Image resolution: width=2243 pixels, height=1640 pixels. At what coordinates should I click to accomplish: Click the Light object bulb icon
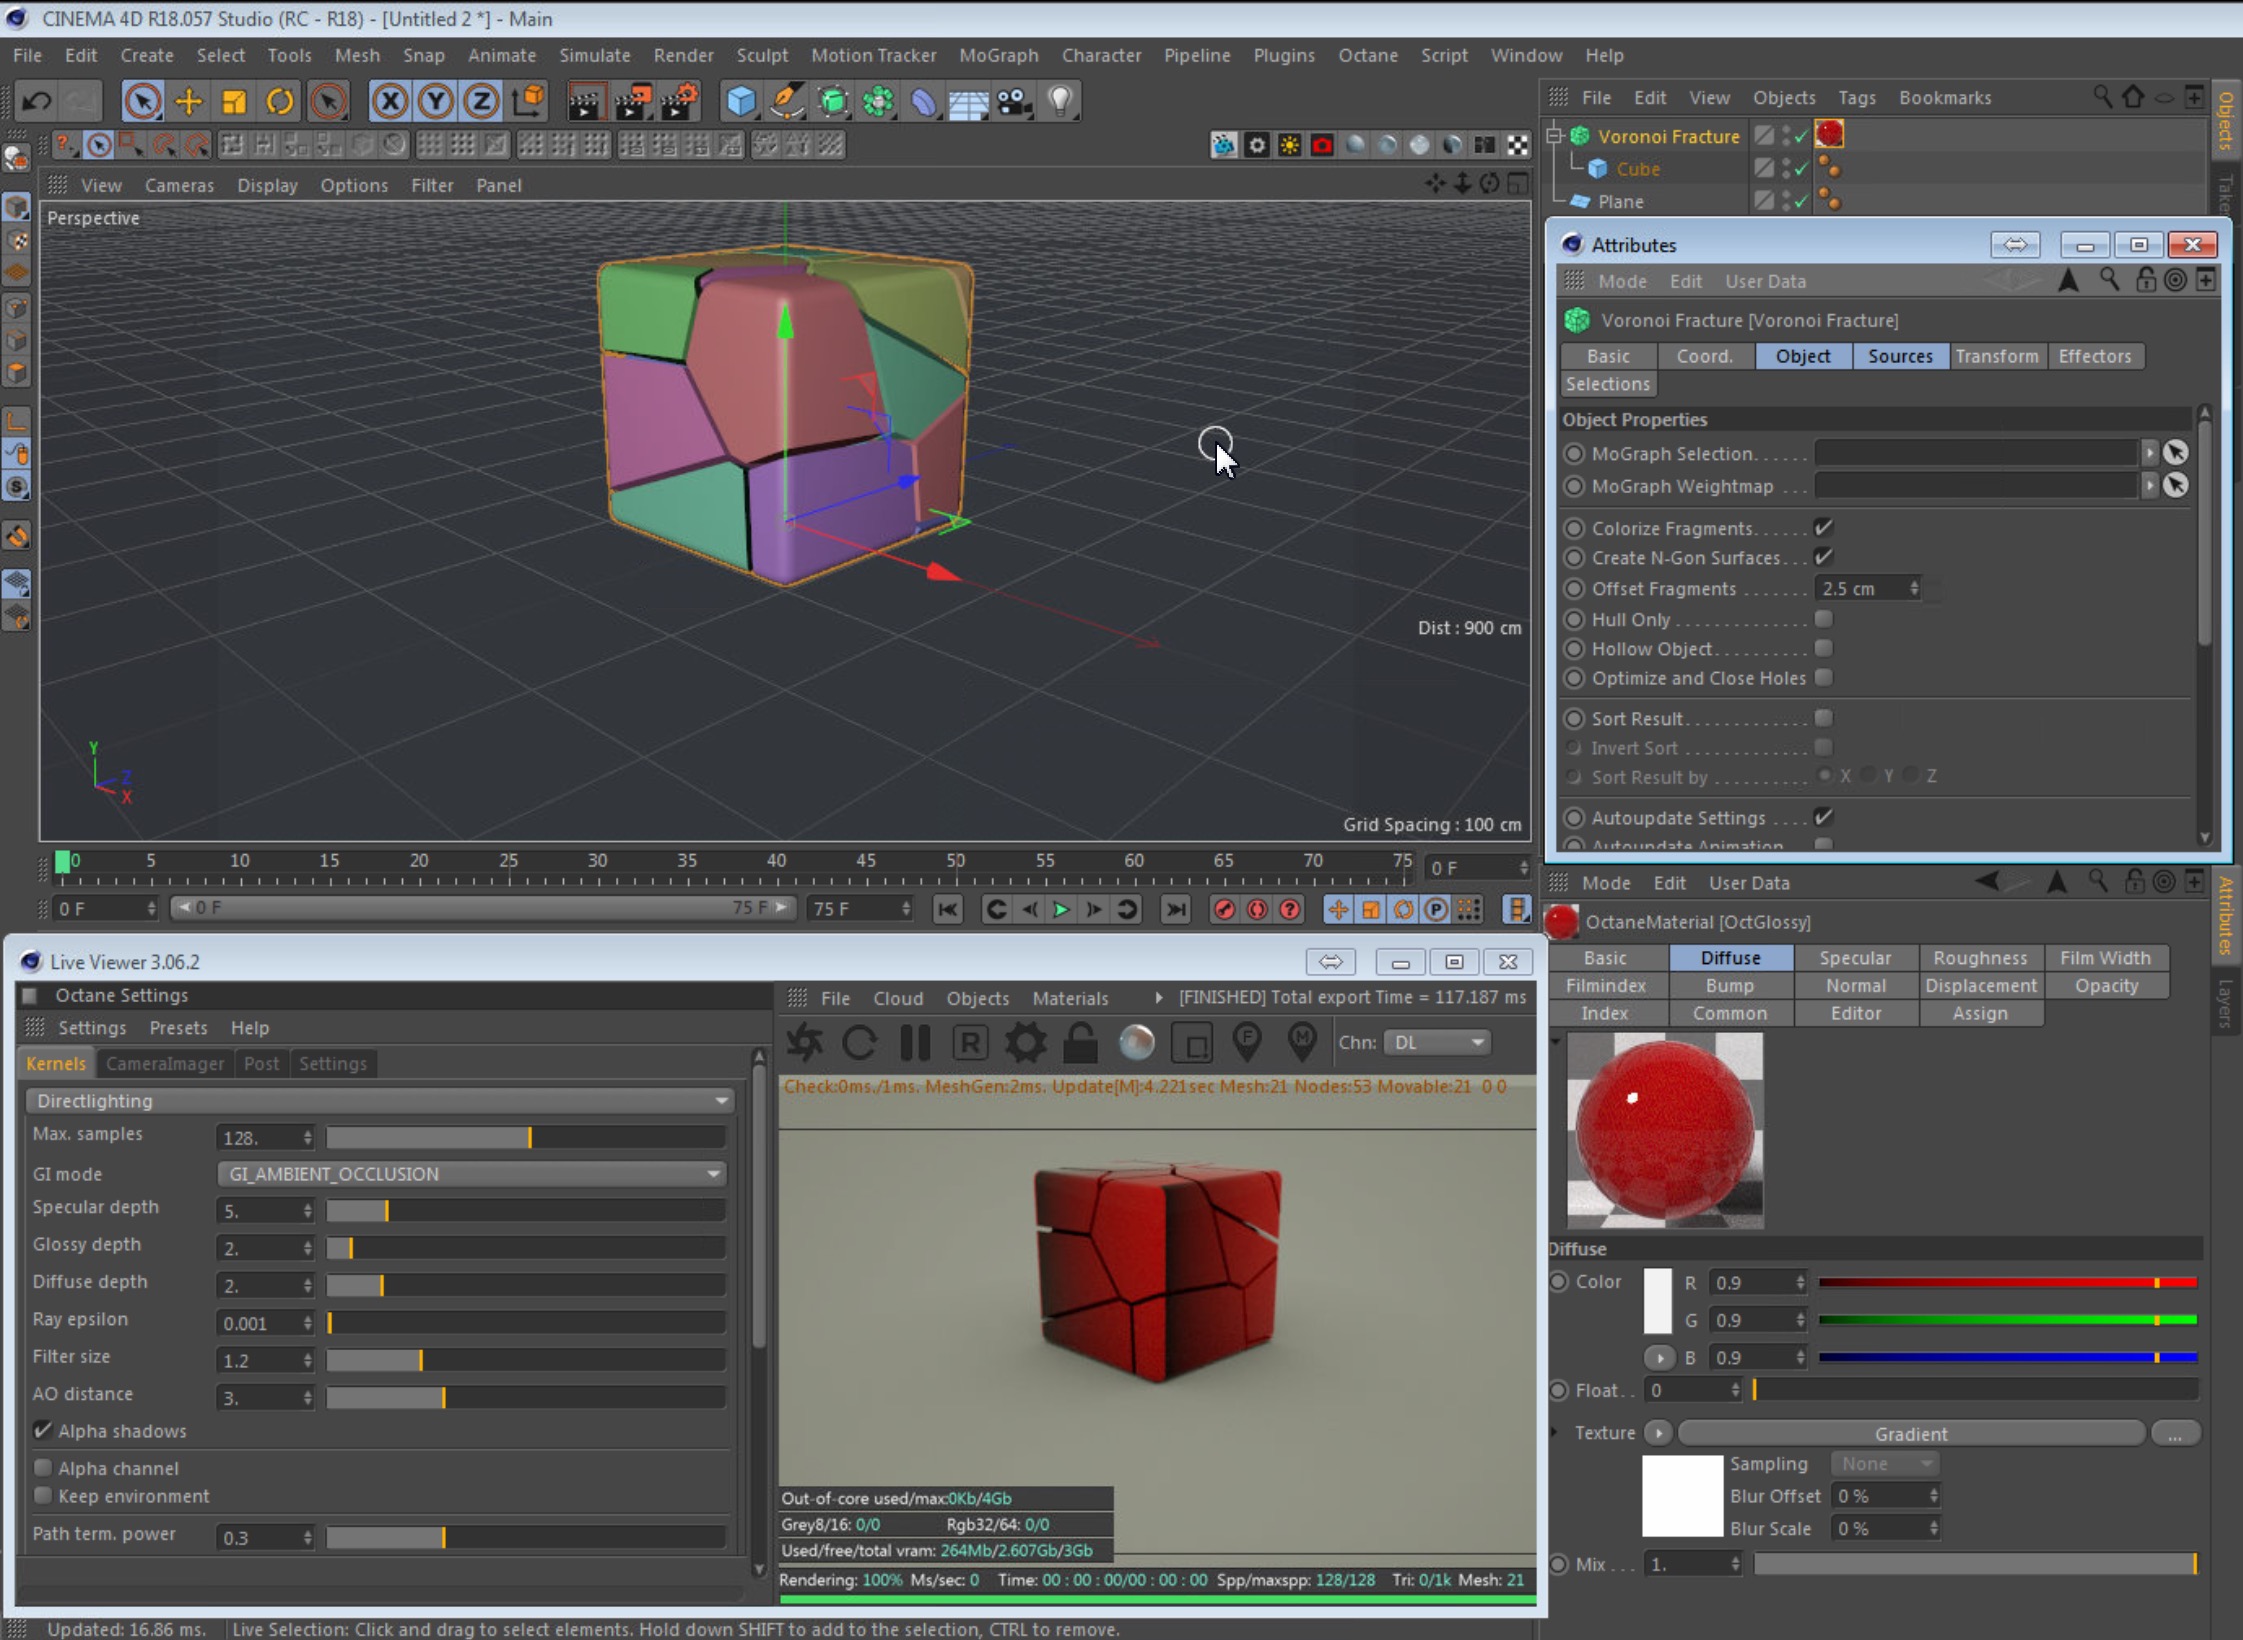tap(1060, 102)
